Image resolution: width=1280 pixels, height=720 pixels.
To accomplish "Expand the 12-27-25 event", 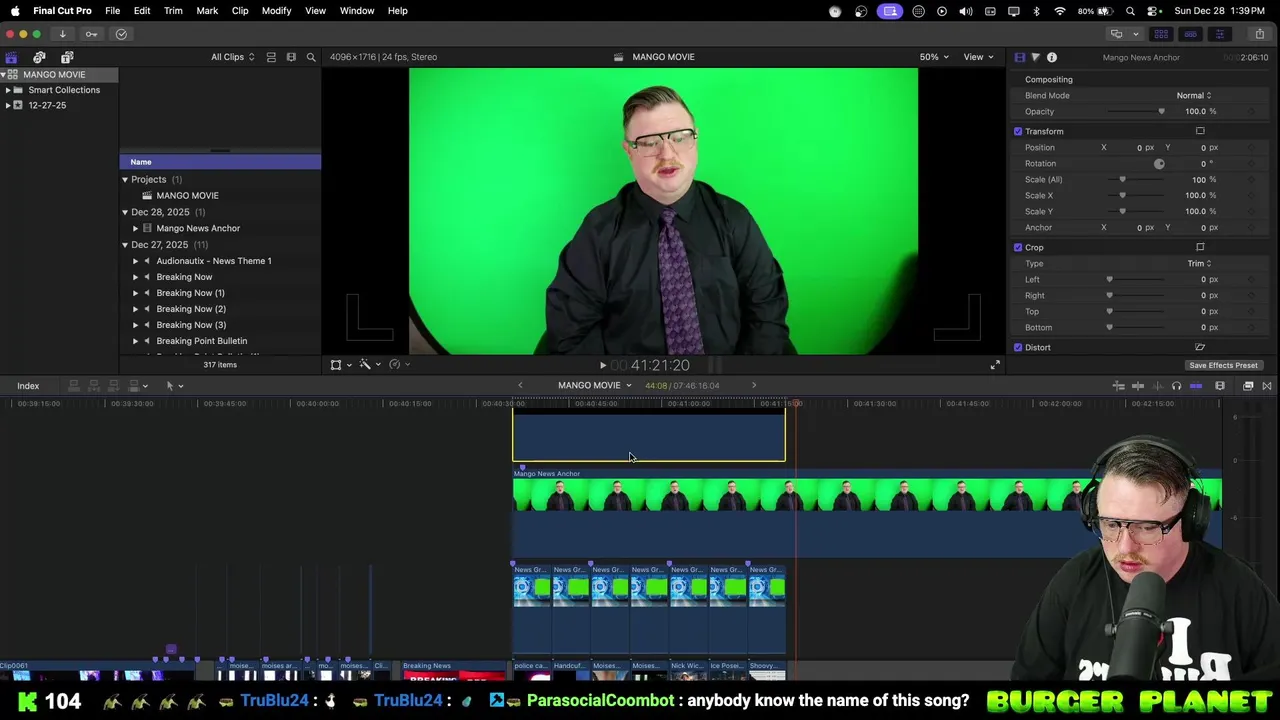I will pos(8,105).
